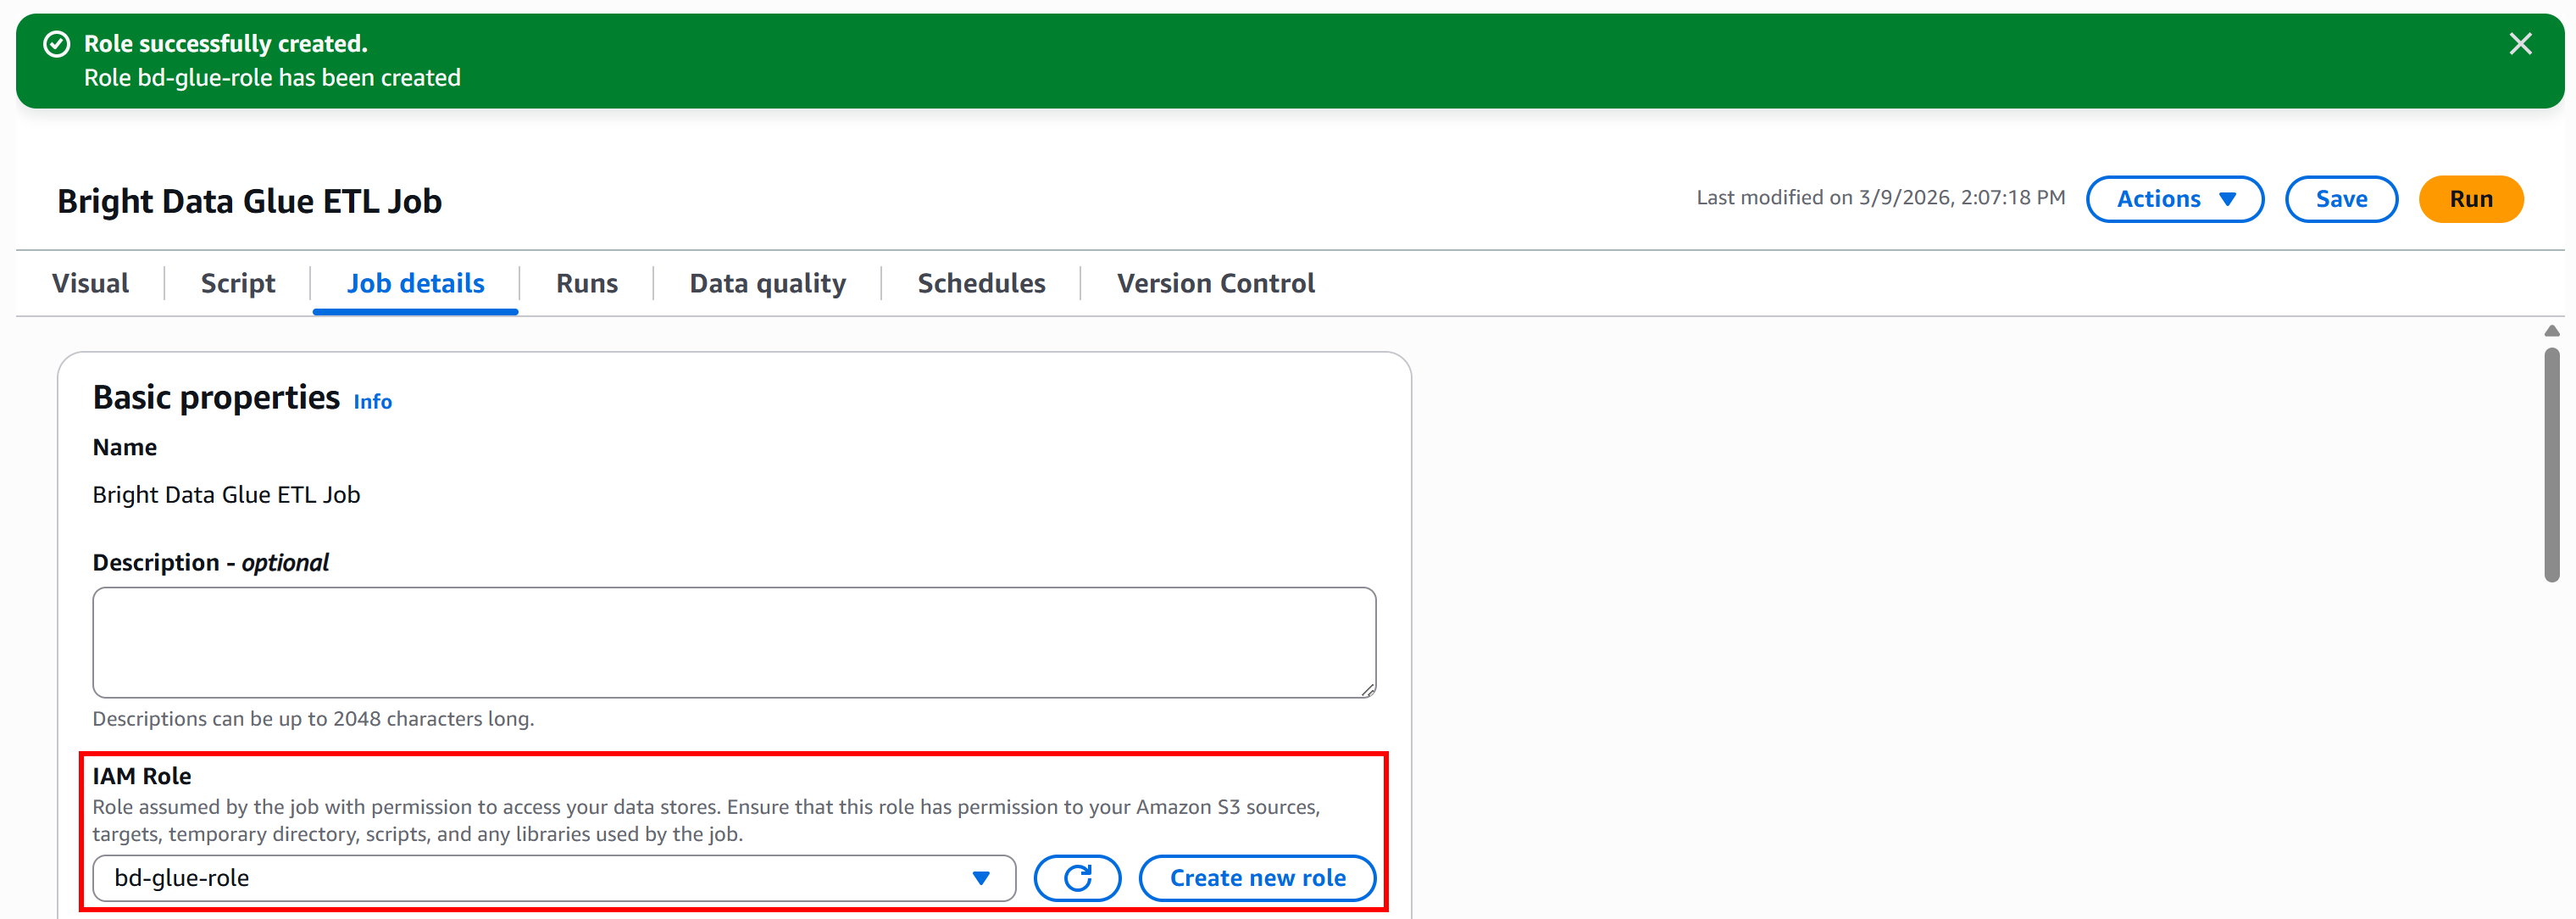
Task: Go to the Runs tab
Action: 587,284
